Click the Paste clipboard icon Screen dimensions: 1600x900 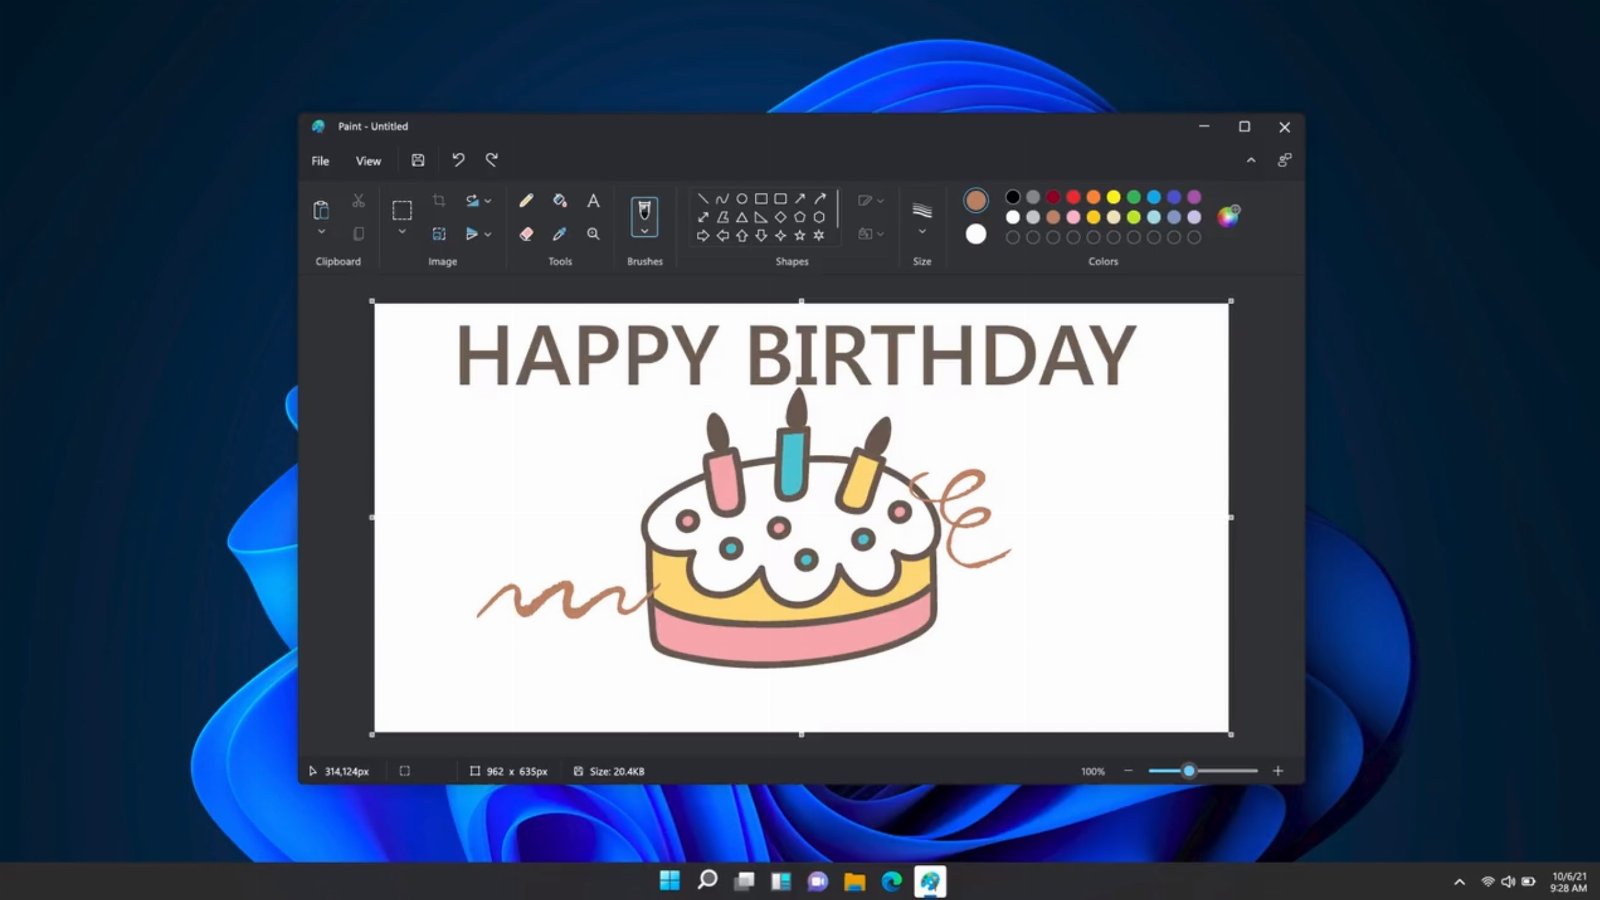click(321, 209)
